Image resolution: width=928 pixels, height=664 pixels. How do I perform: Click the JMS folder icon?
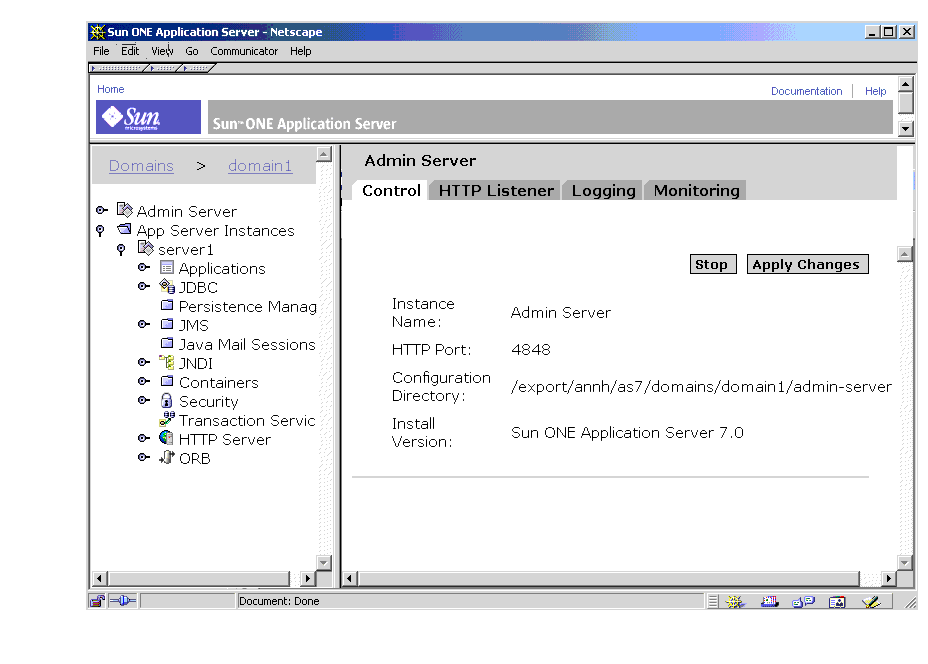pos(167,324)
